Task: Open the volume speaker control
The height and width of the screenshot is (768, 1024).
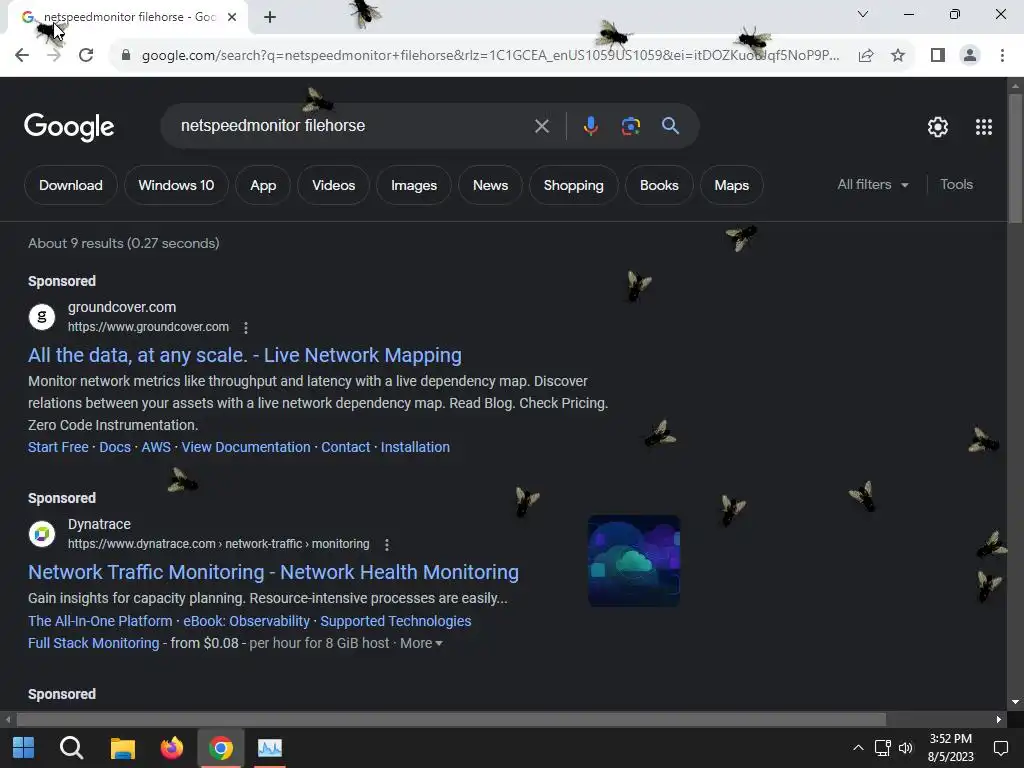Action: (906, 748)
